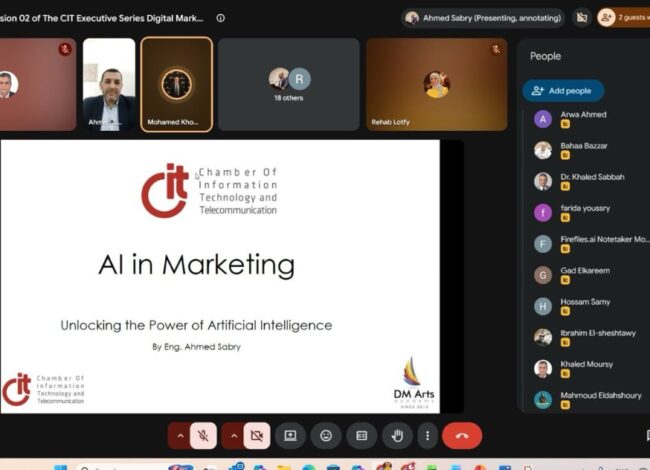The height and width of the screenshot is (470, 650).
Task: Click the People panel heading
Action: click(546, 56)
